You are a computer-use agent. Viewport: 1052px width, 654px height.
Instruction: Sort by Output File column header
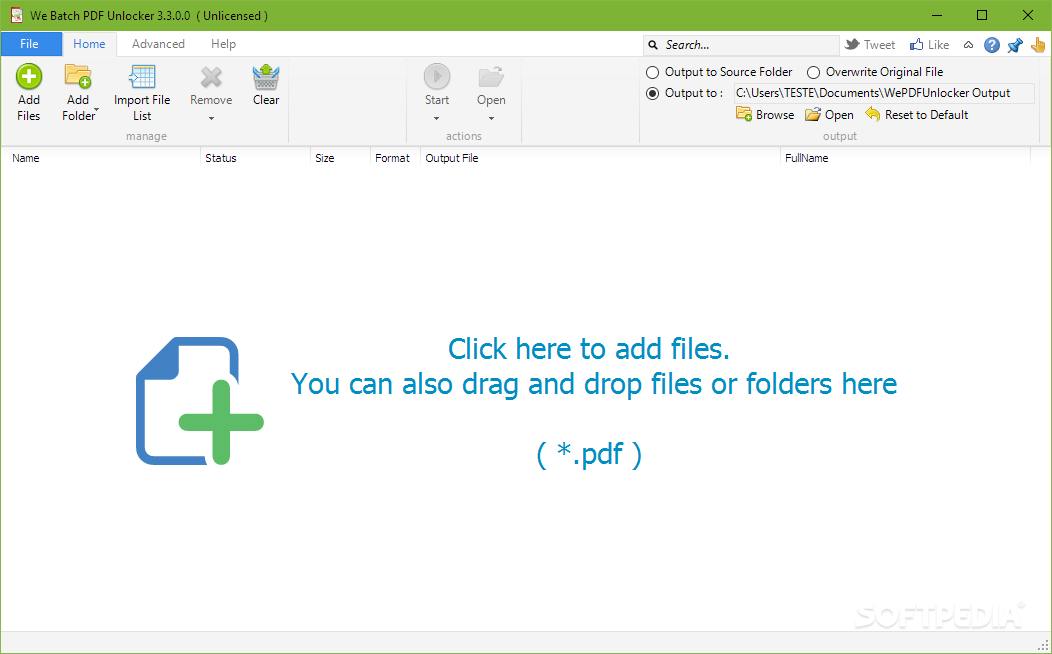click(600, 158)
